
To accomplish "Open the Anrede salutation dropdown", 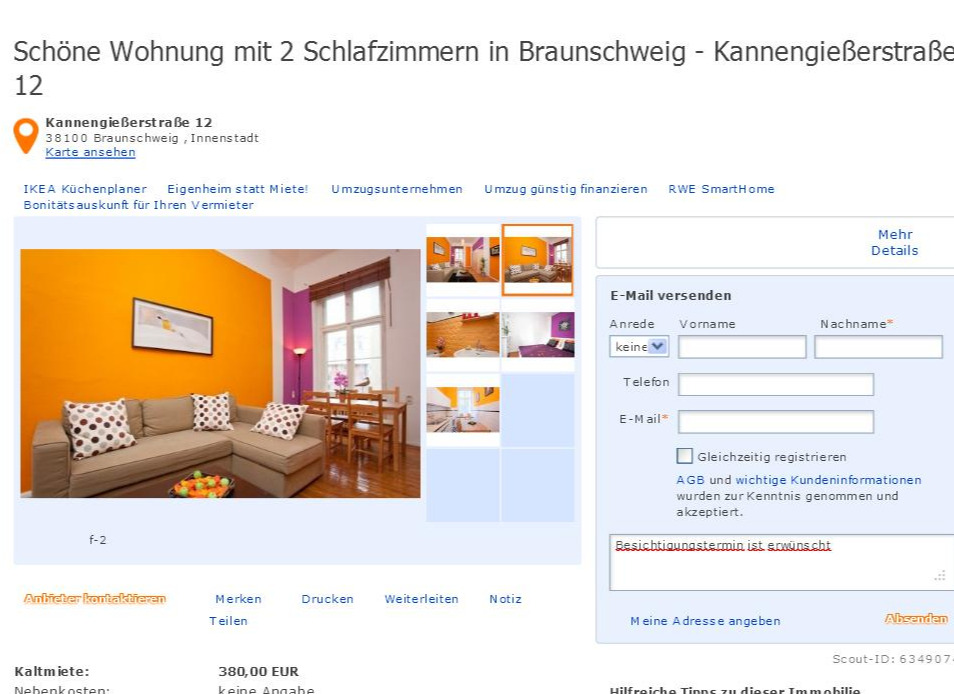I will click(x=639, y=347).
